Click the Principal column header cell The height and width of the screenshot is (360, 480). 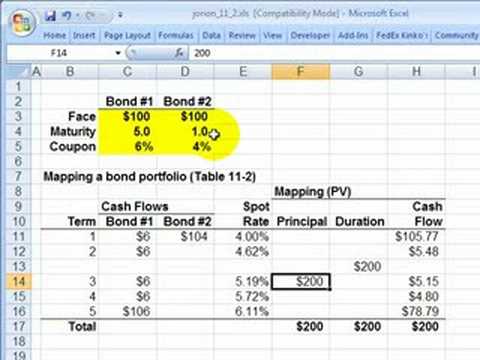coord(301,221)
